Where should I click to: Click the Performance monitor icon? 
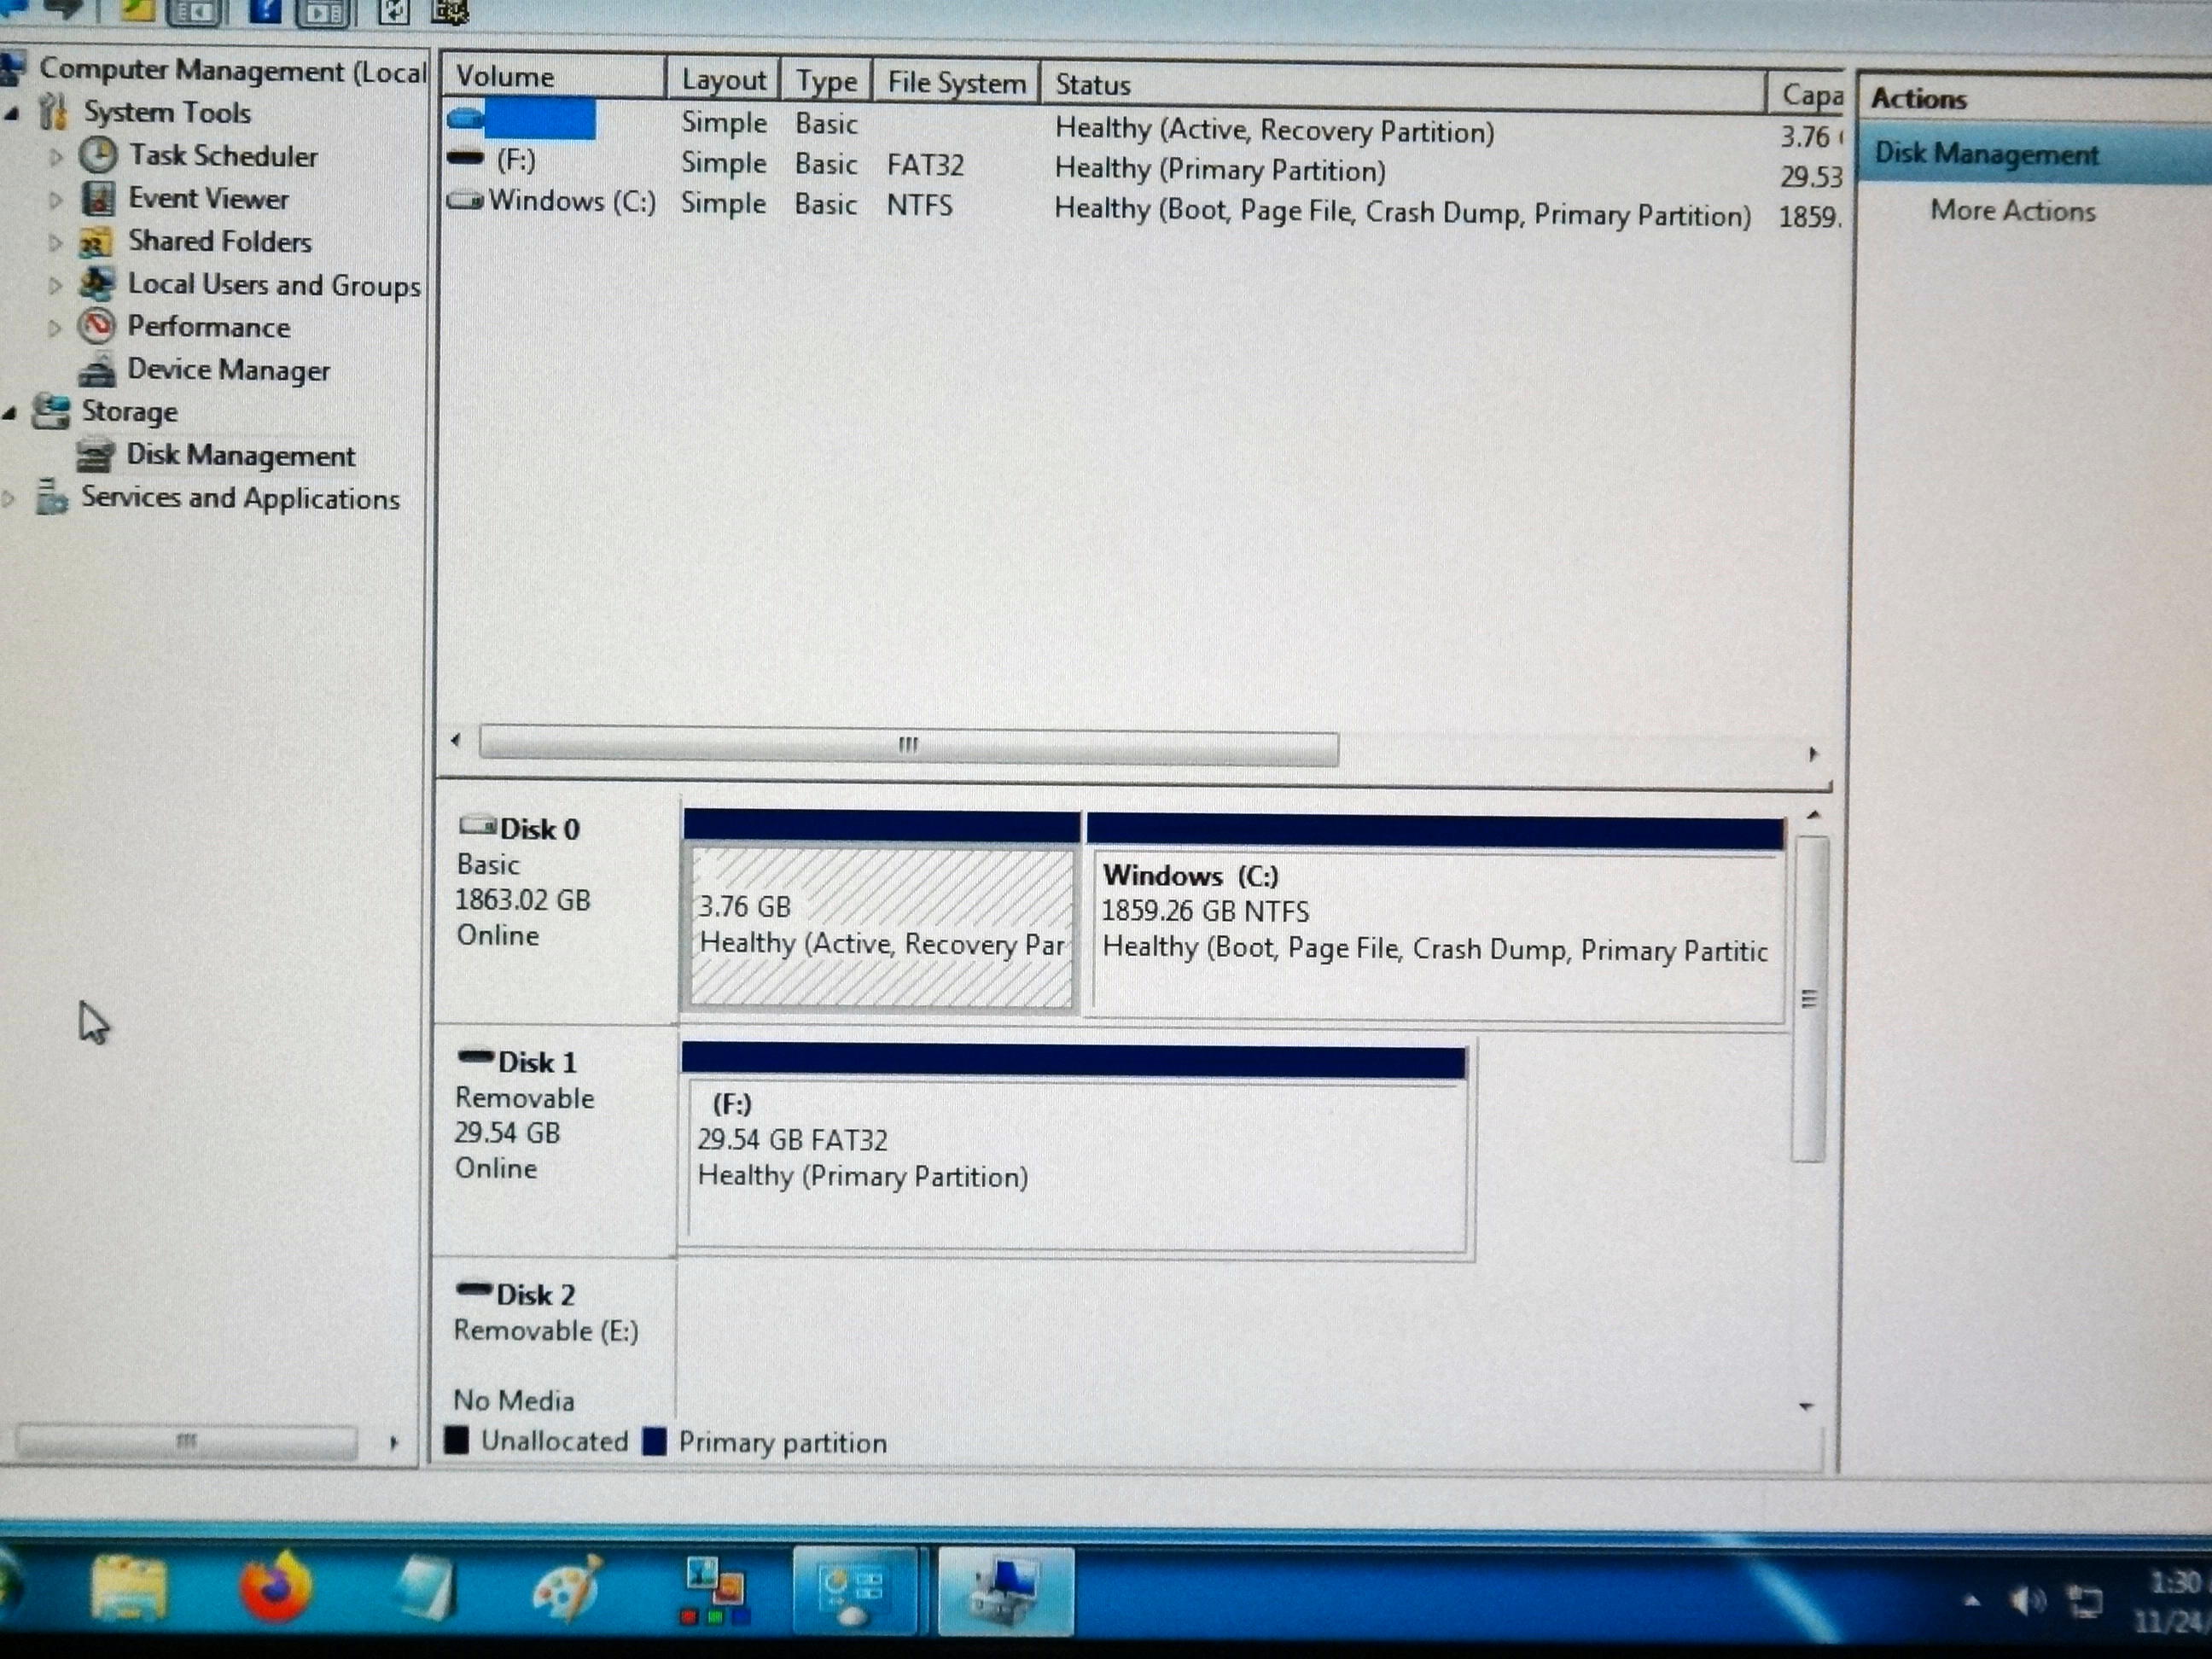click(x=97, y=326)
